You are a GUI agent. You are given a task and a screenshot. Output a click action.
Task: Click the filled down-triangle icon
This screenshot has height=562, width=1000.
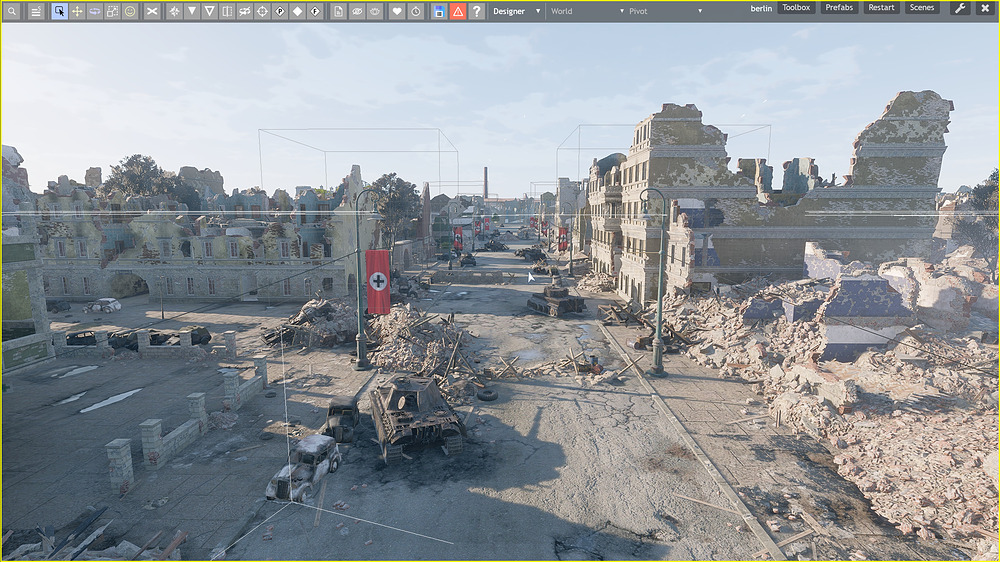[191, 11]
